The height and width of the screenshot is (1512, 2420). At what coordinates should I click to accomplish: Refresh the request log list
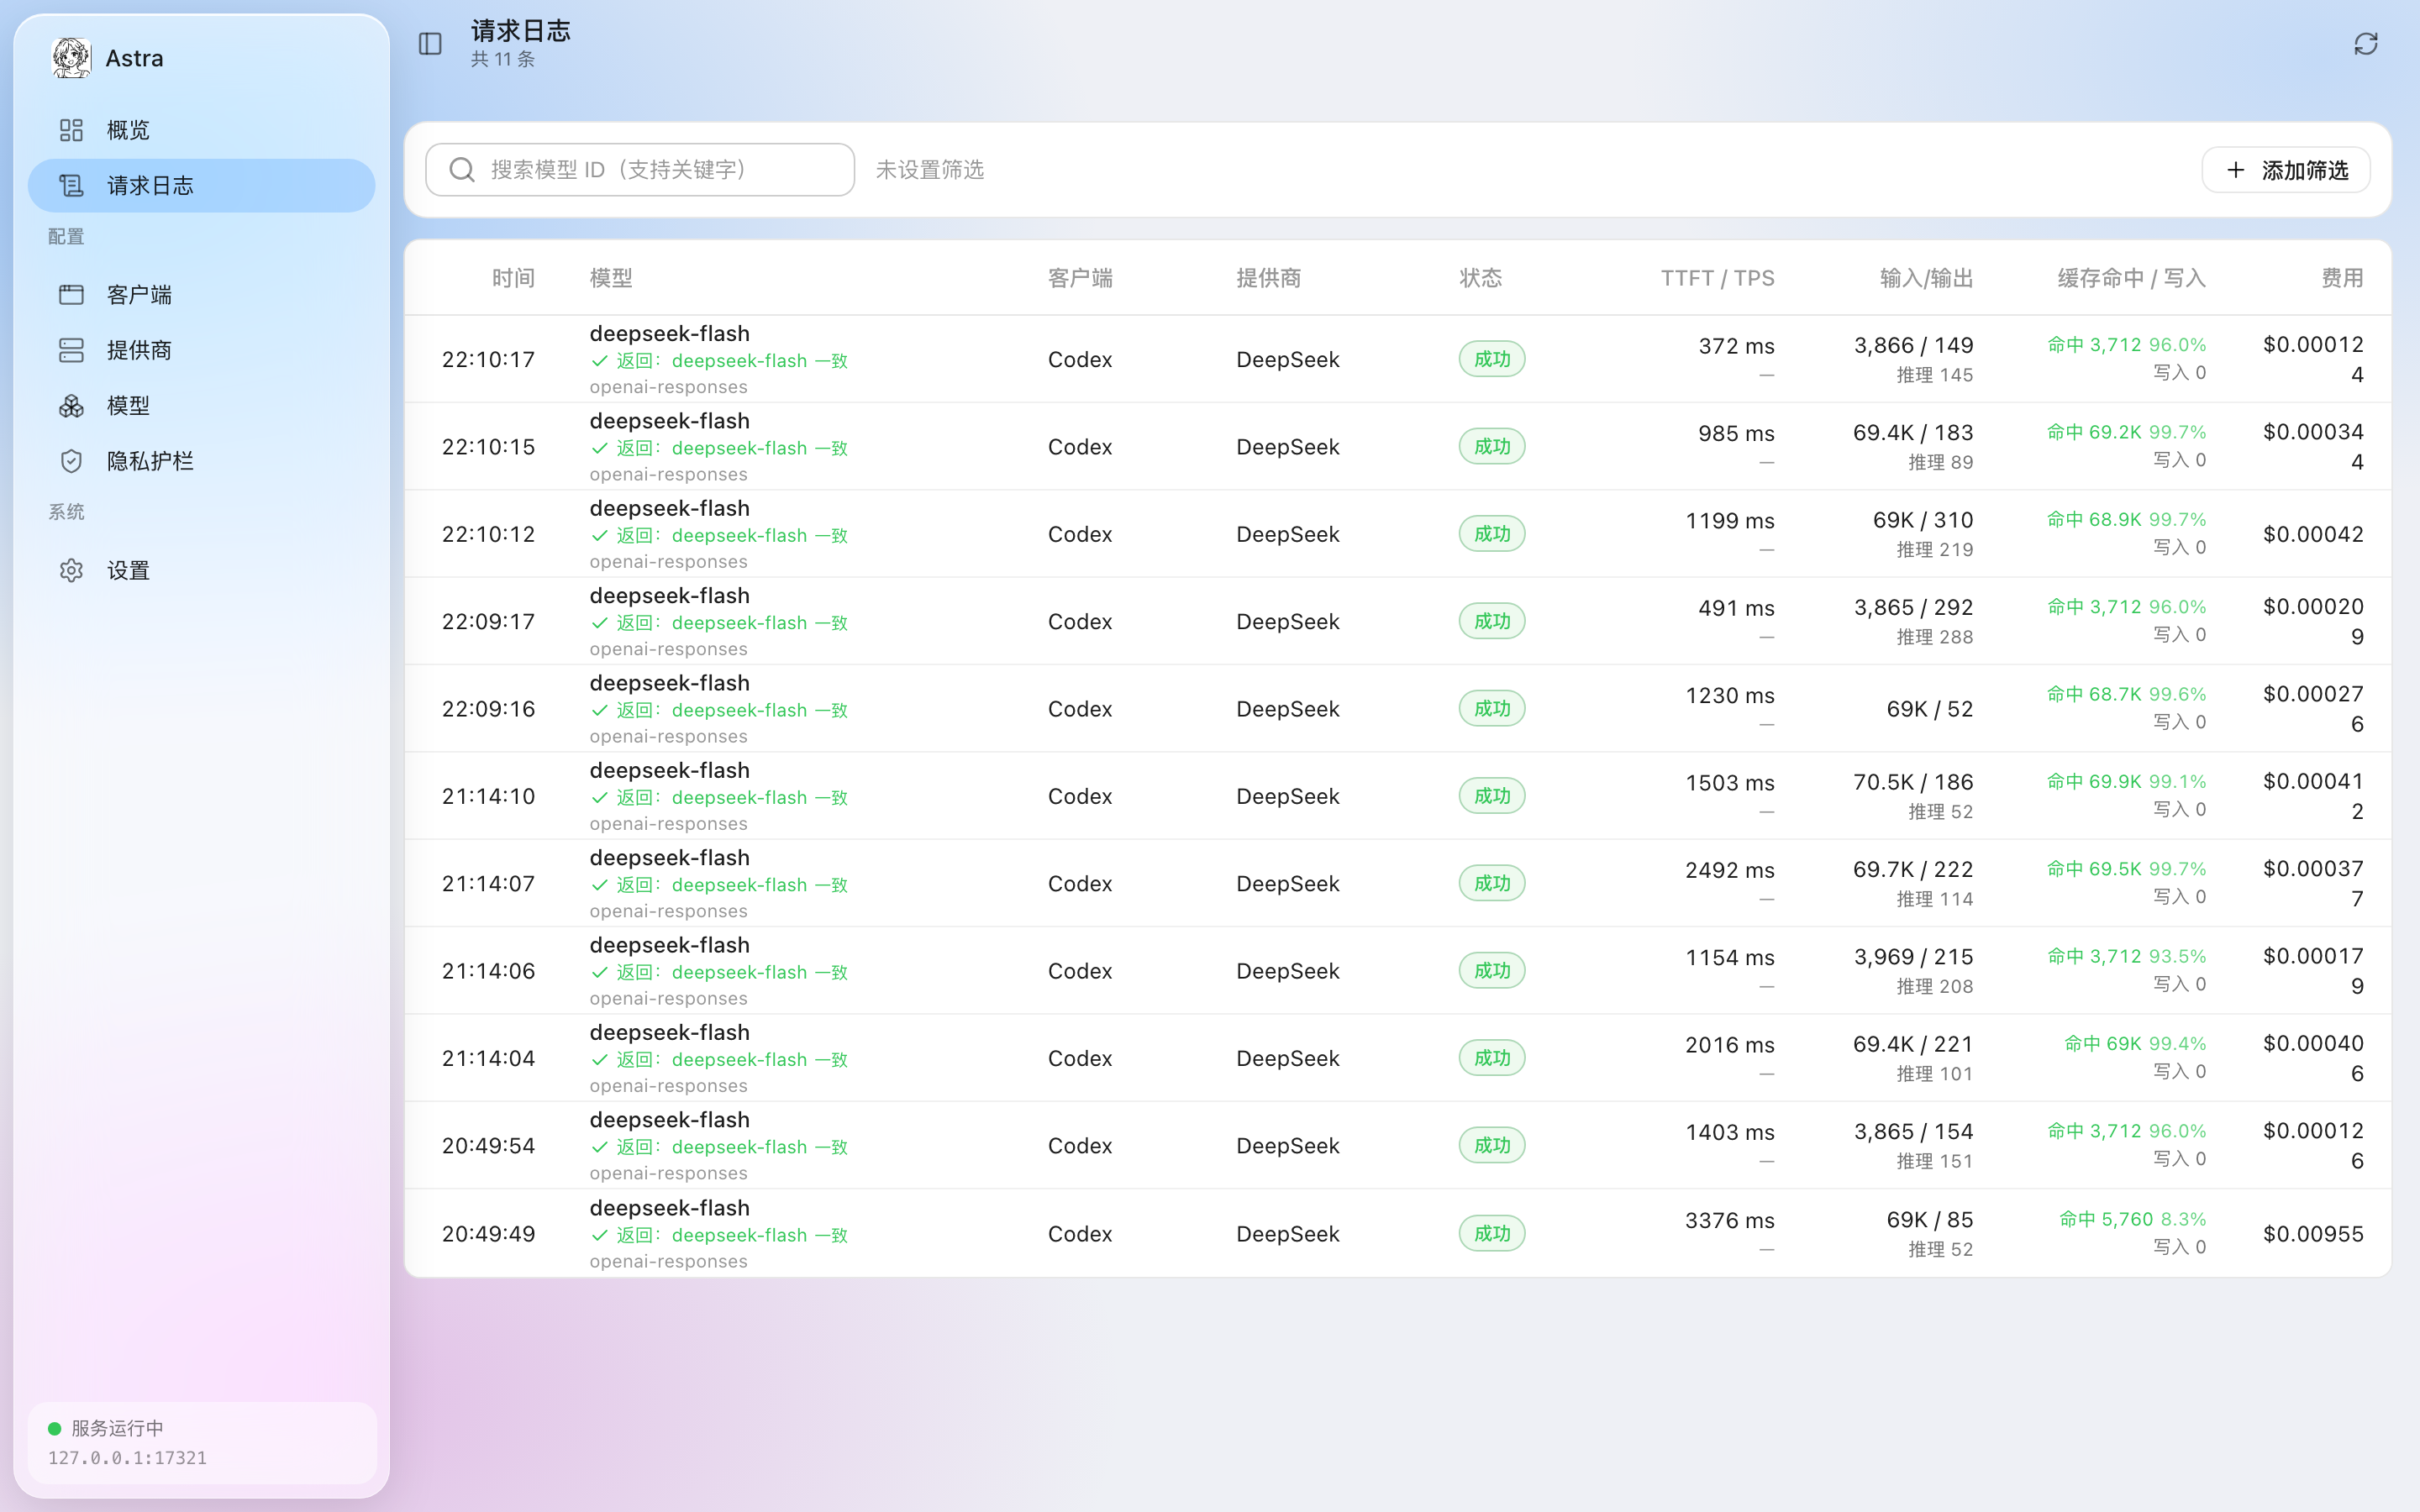2365,44
